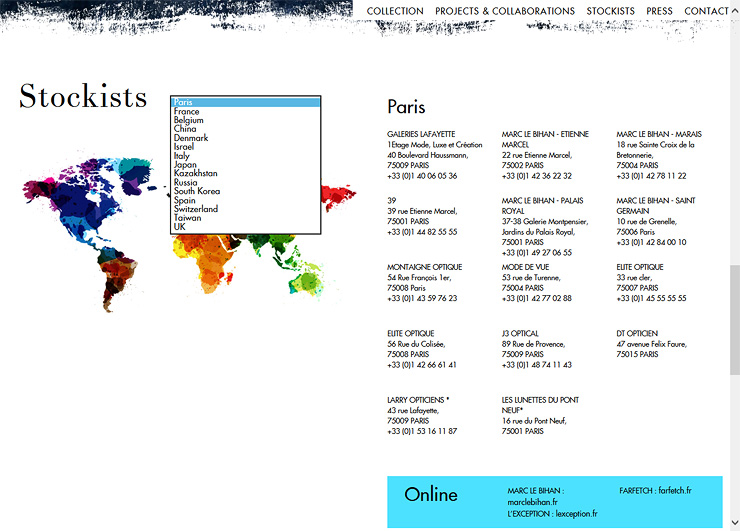740x531 pixels.
Task: Click Marc Le Bihan - Etienne Marcel entry
Action: click(545, 139)
